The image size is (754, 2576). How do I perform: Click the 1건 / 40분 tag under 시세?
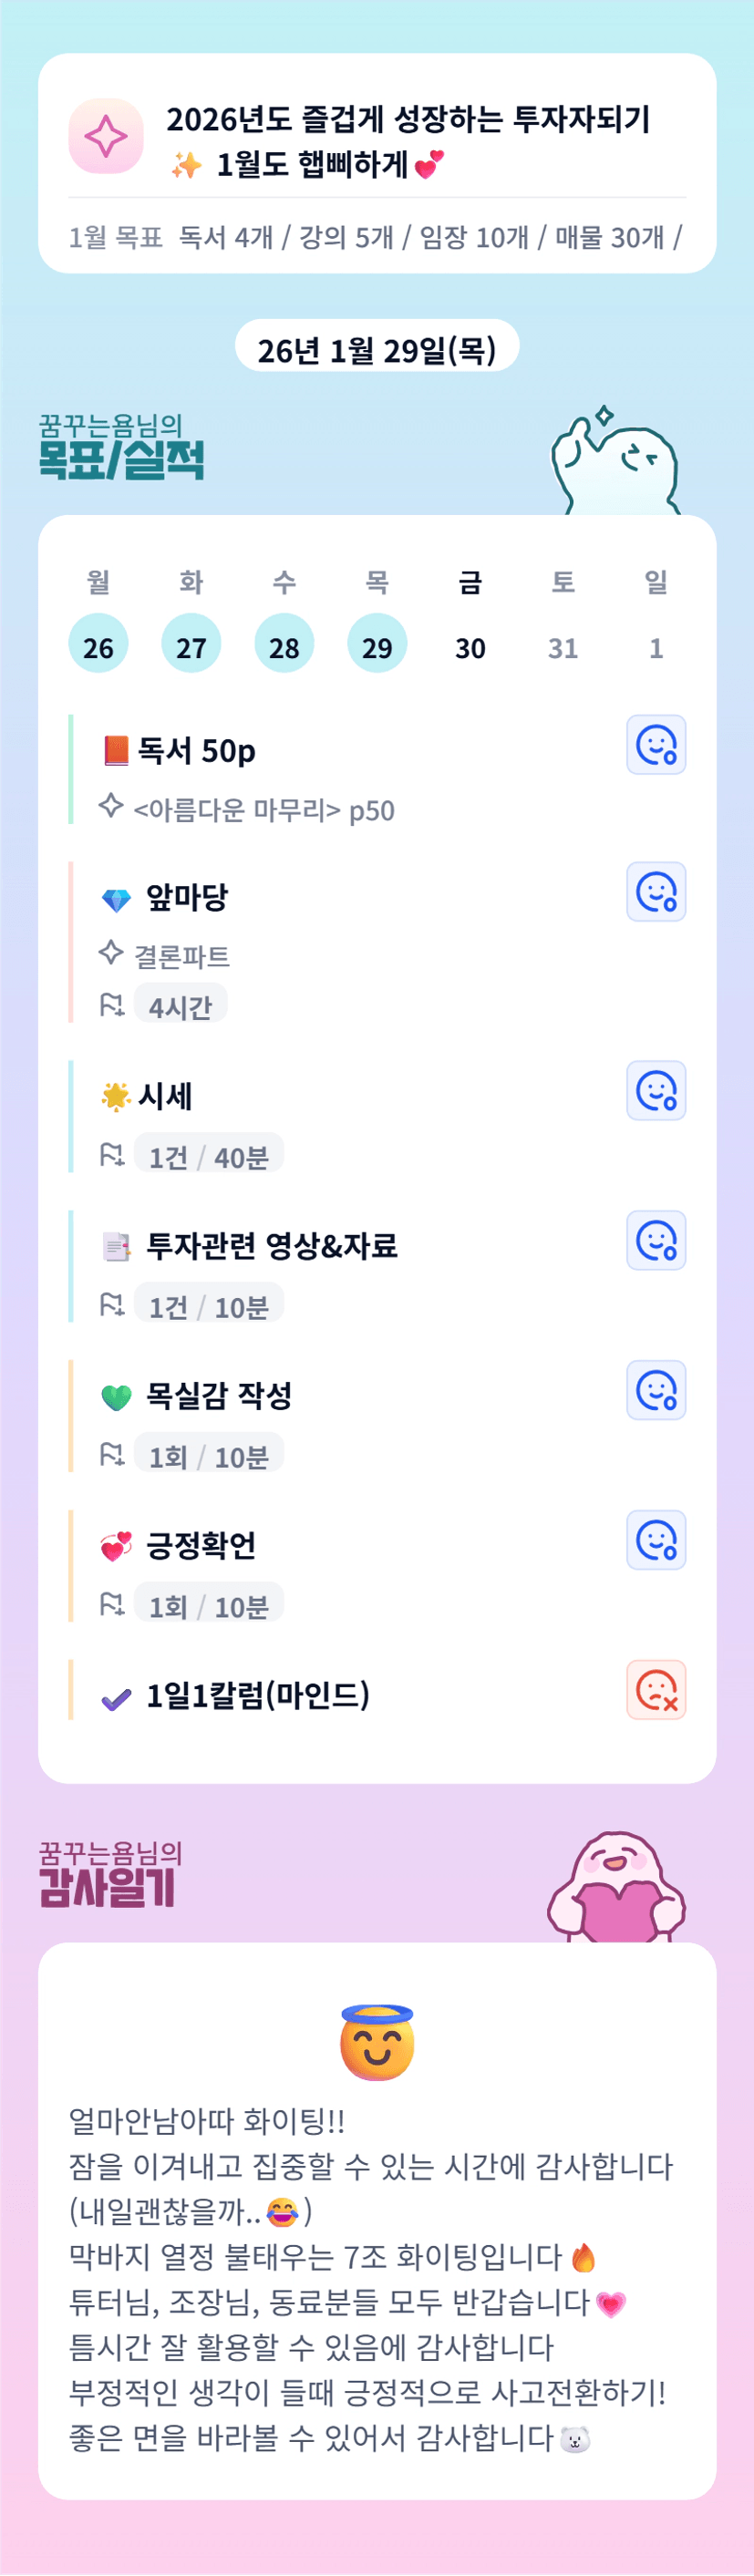208,1156
